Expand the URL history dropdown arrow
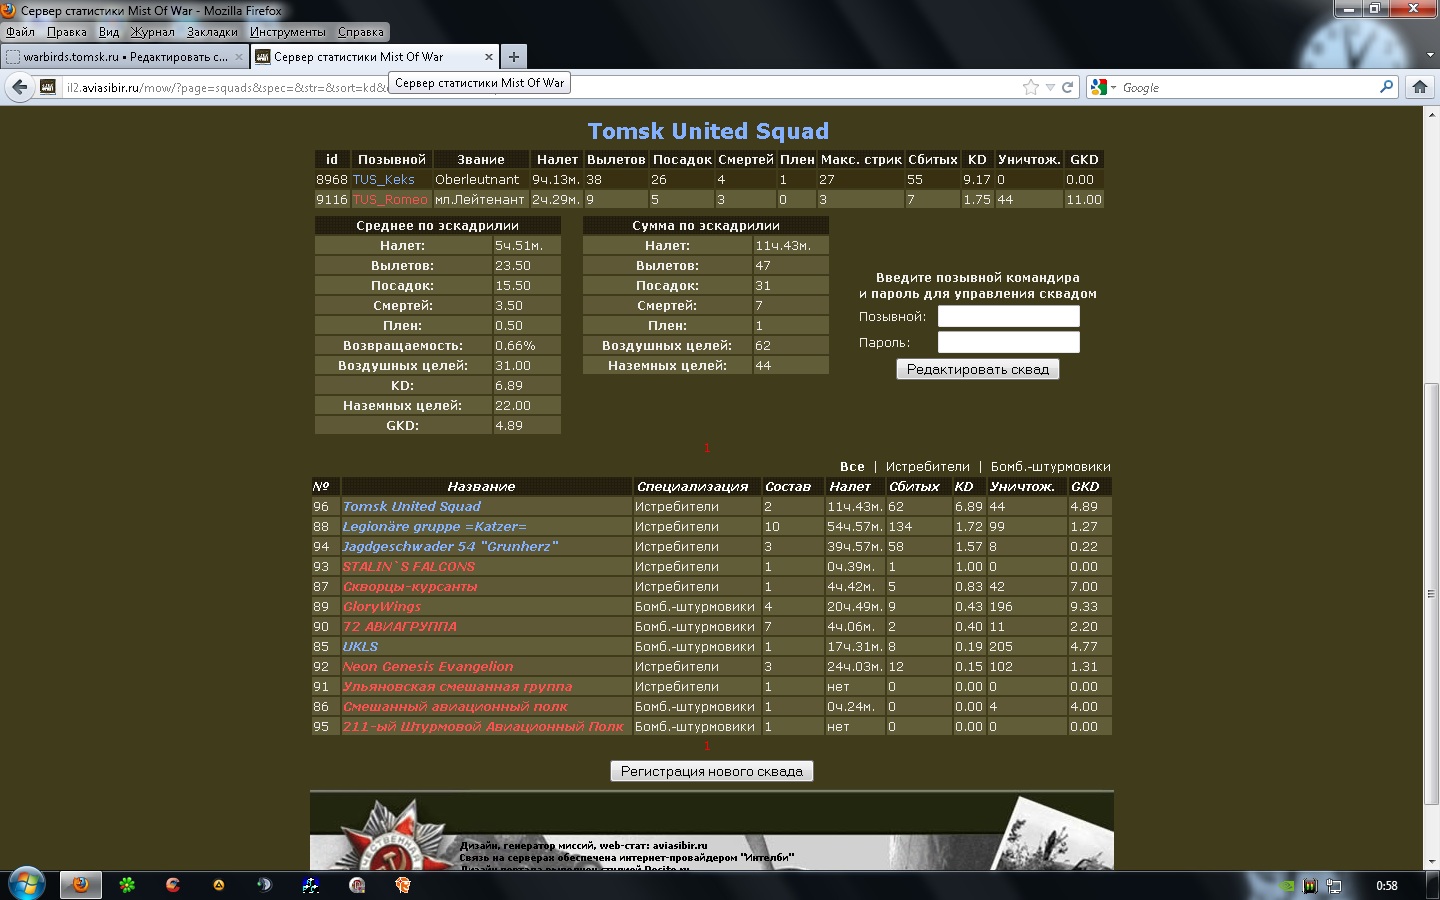The height and width of the screenshot is (900, 1440). click(1050, 87)
